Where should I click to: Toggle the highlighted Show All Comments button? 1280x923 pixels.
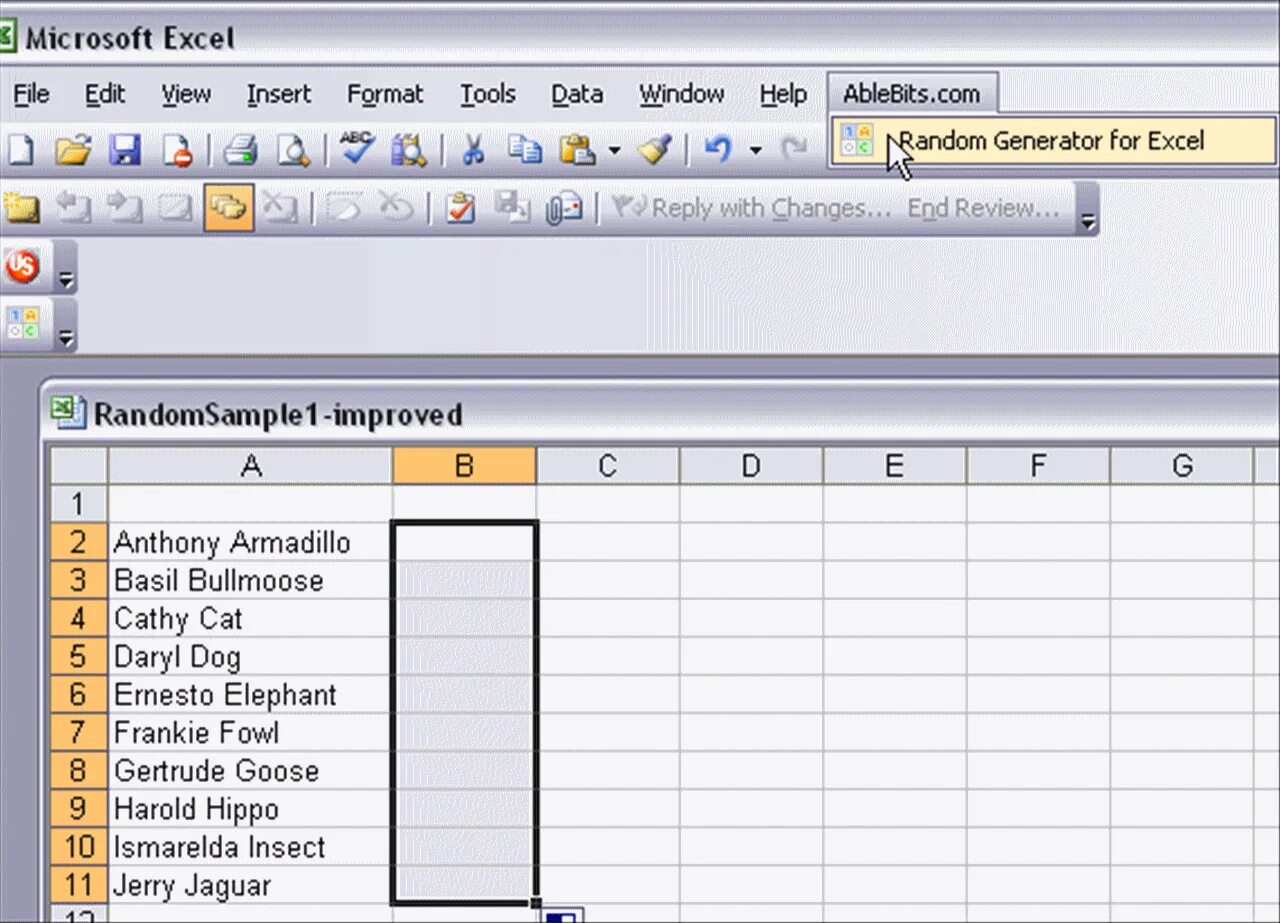tap(229, 208)
